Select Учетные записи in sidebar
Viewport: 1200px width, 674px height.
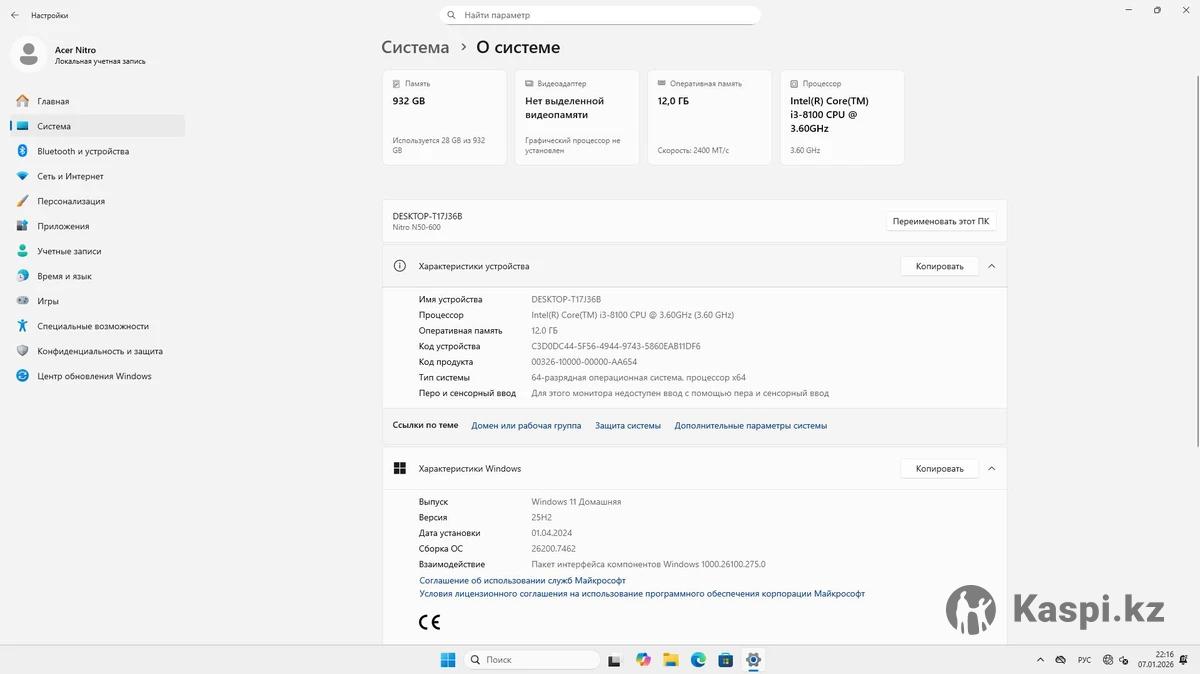click(69, 251)
